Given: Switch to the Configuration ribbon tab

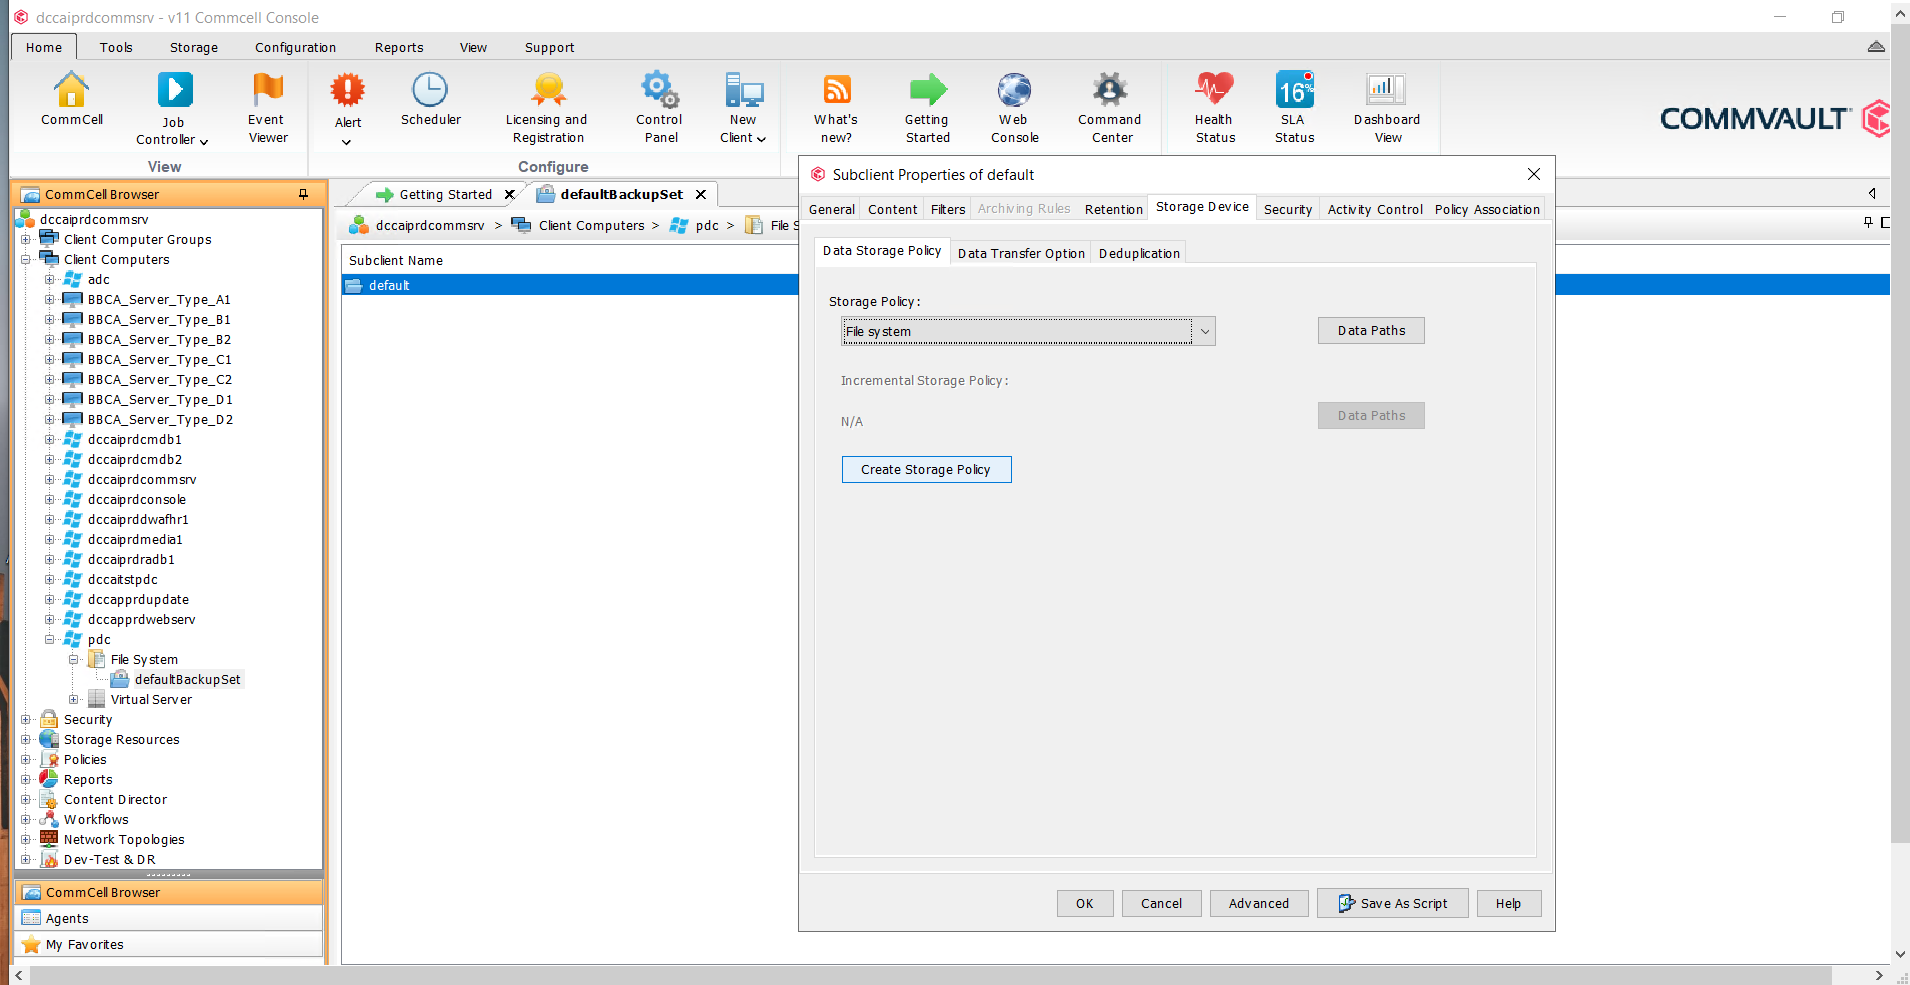Looking at the screenshot, I should pos(295,47).
